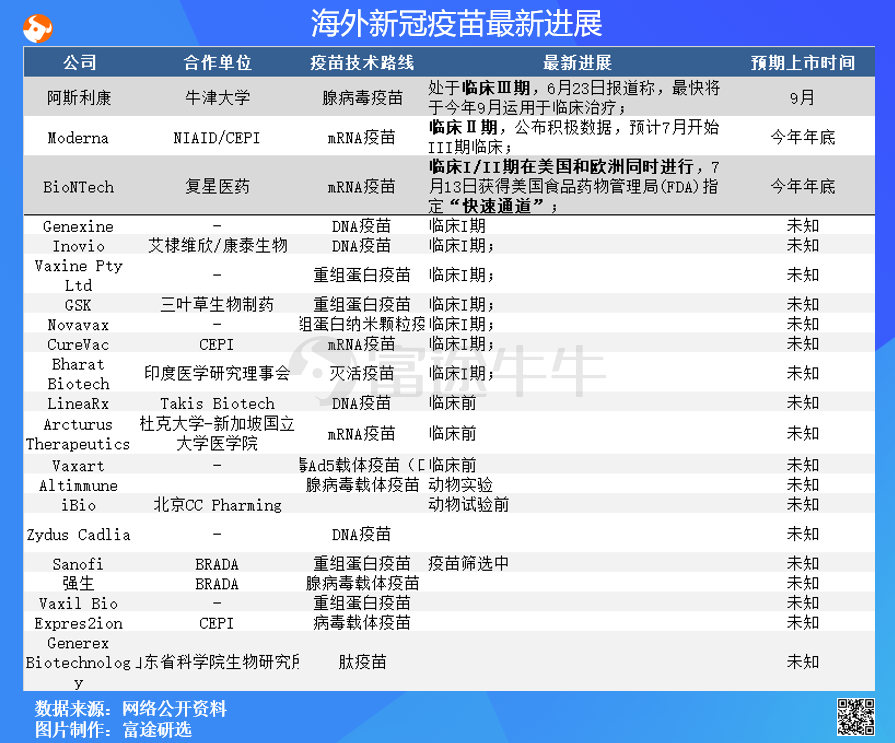Click the 最新进展 column header

click(x=577, y=62)
